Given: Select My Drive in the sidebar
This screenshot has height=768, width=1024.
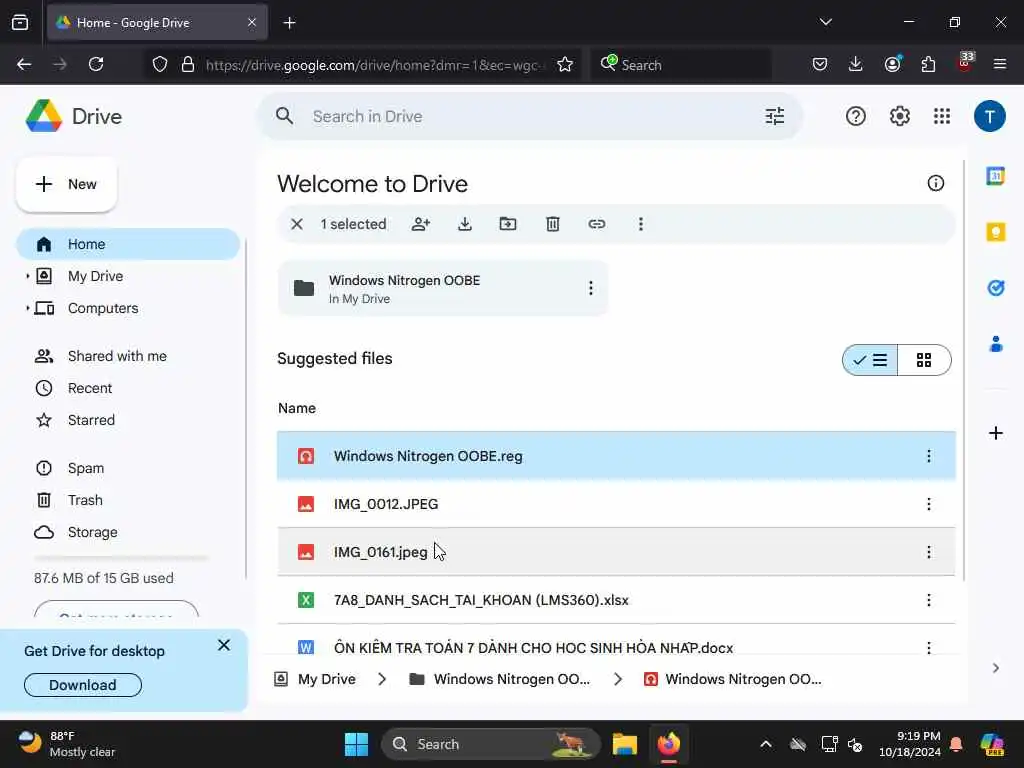Looking at the screenshot, I should click(x=128, y=276).
